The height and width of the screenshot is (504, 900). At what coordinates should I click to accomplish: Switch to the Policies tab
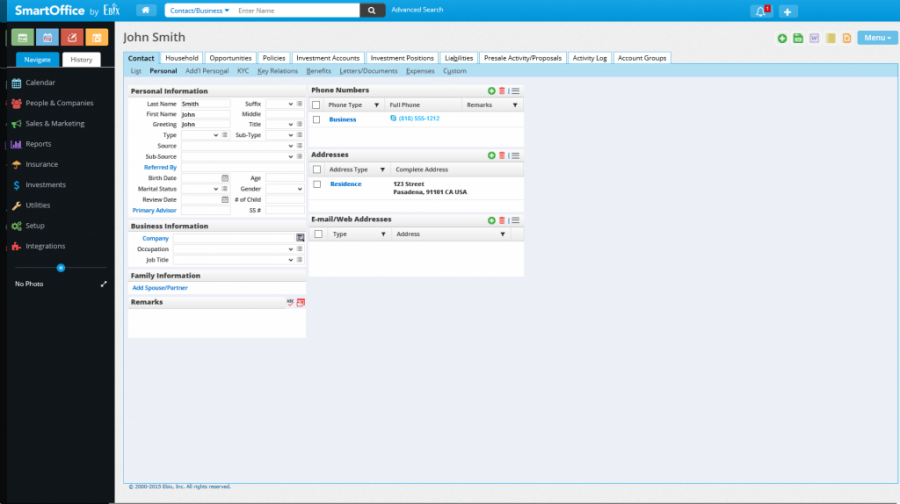(274, 58)
